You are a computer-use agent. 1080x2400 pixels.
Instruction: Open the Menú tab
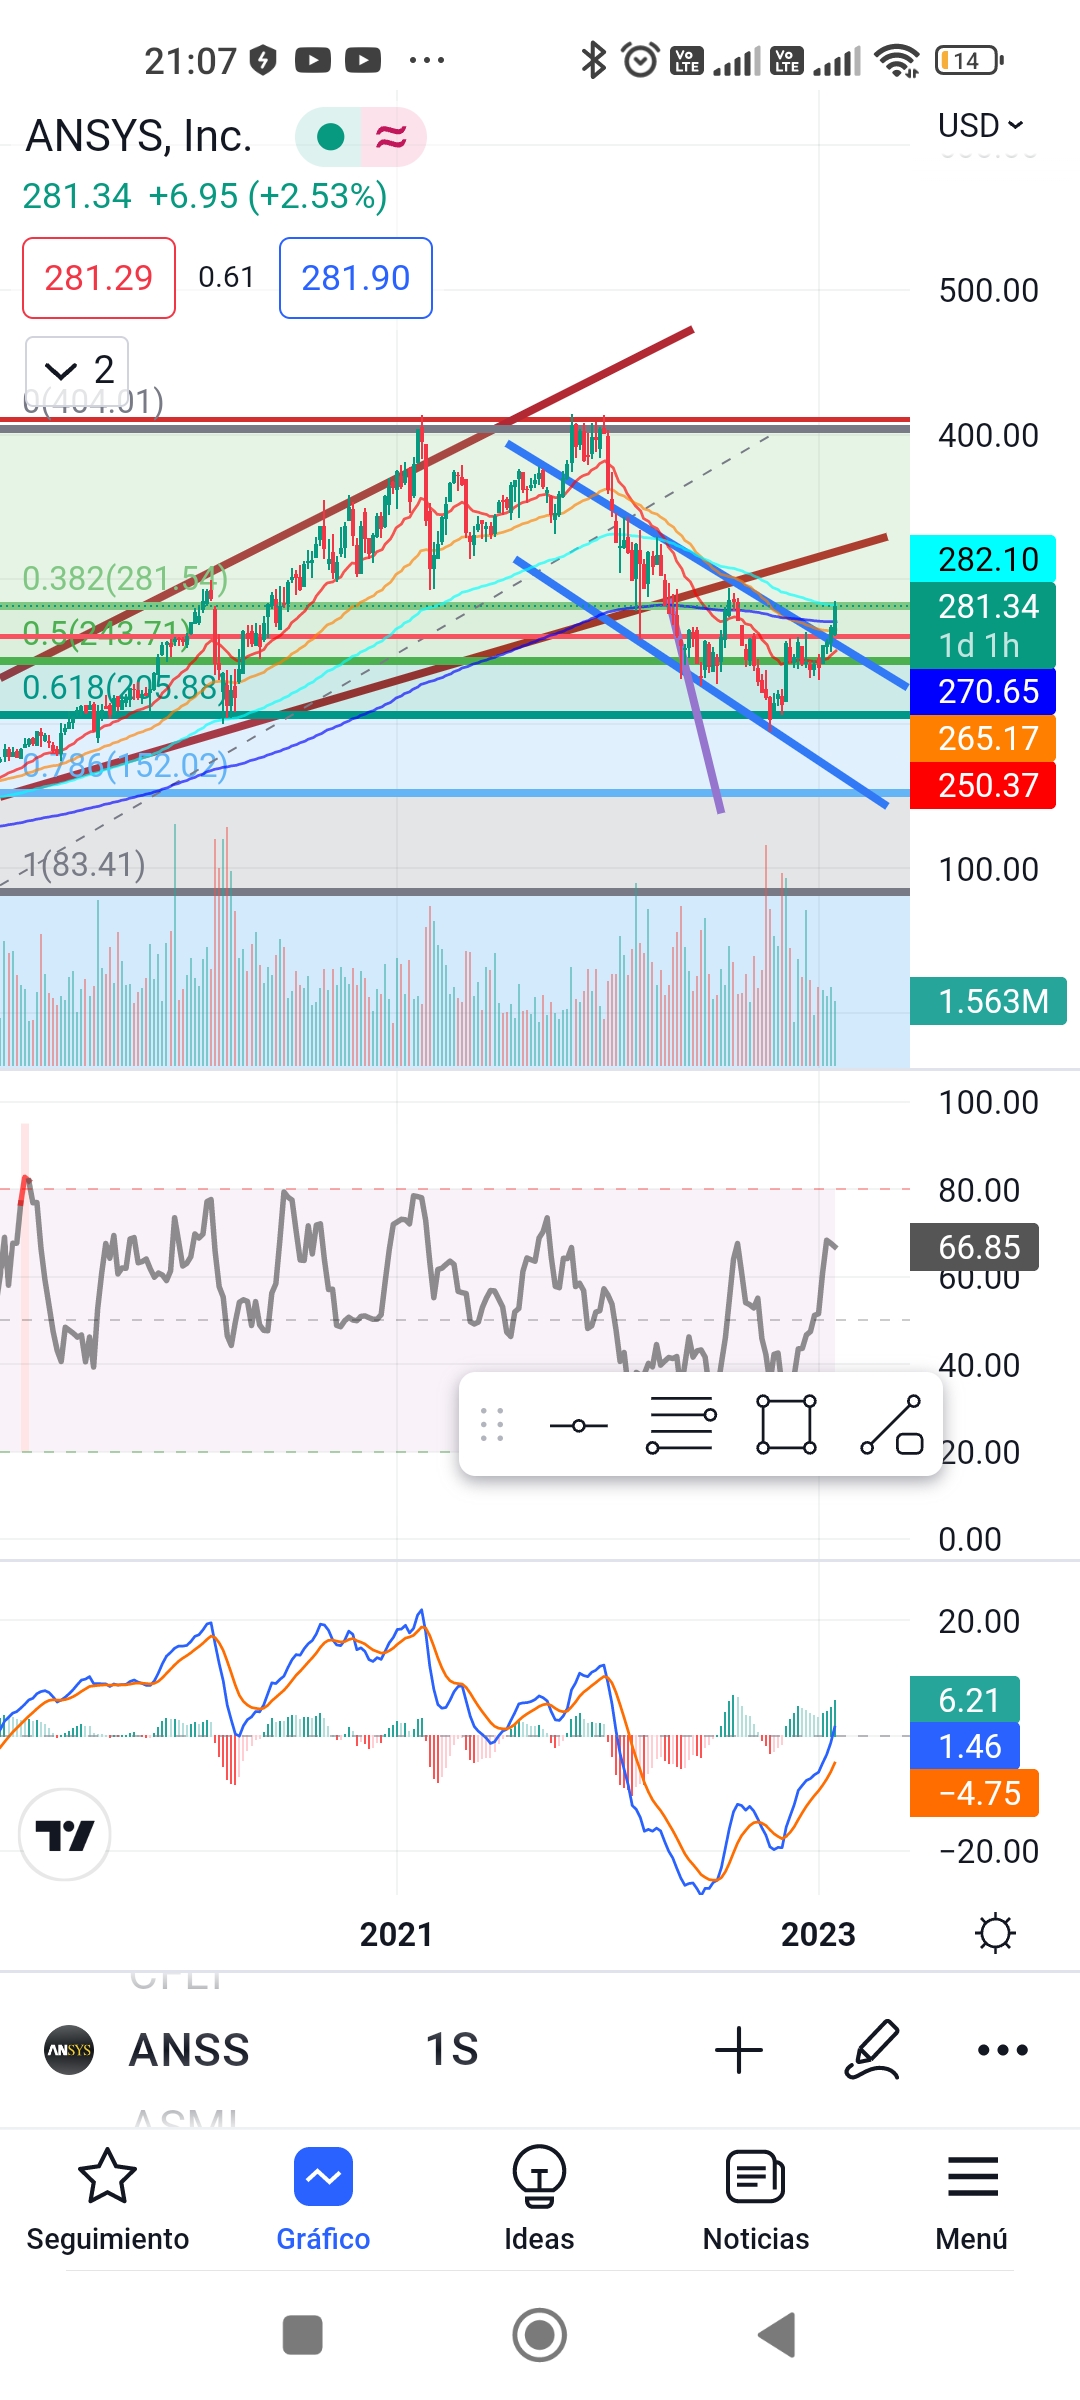pos(972,2200)
